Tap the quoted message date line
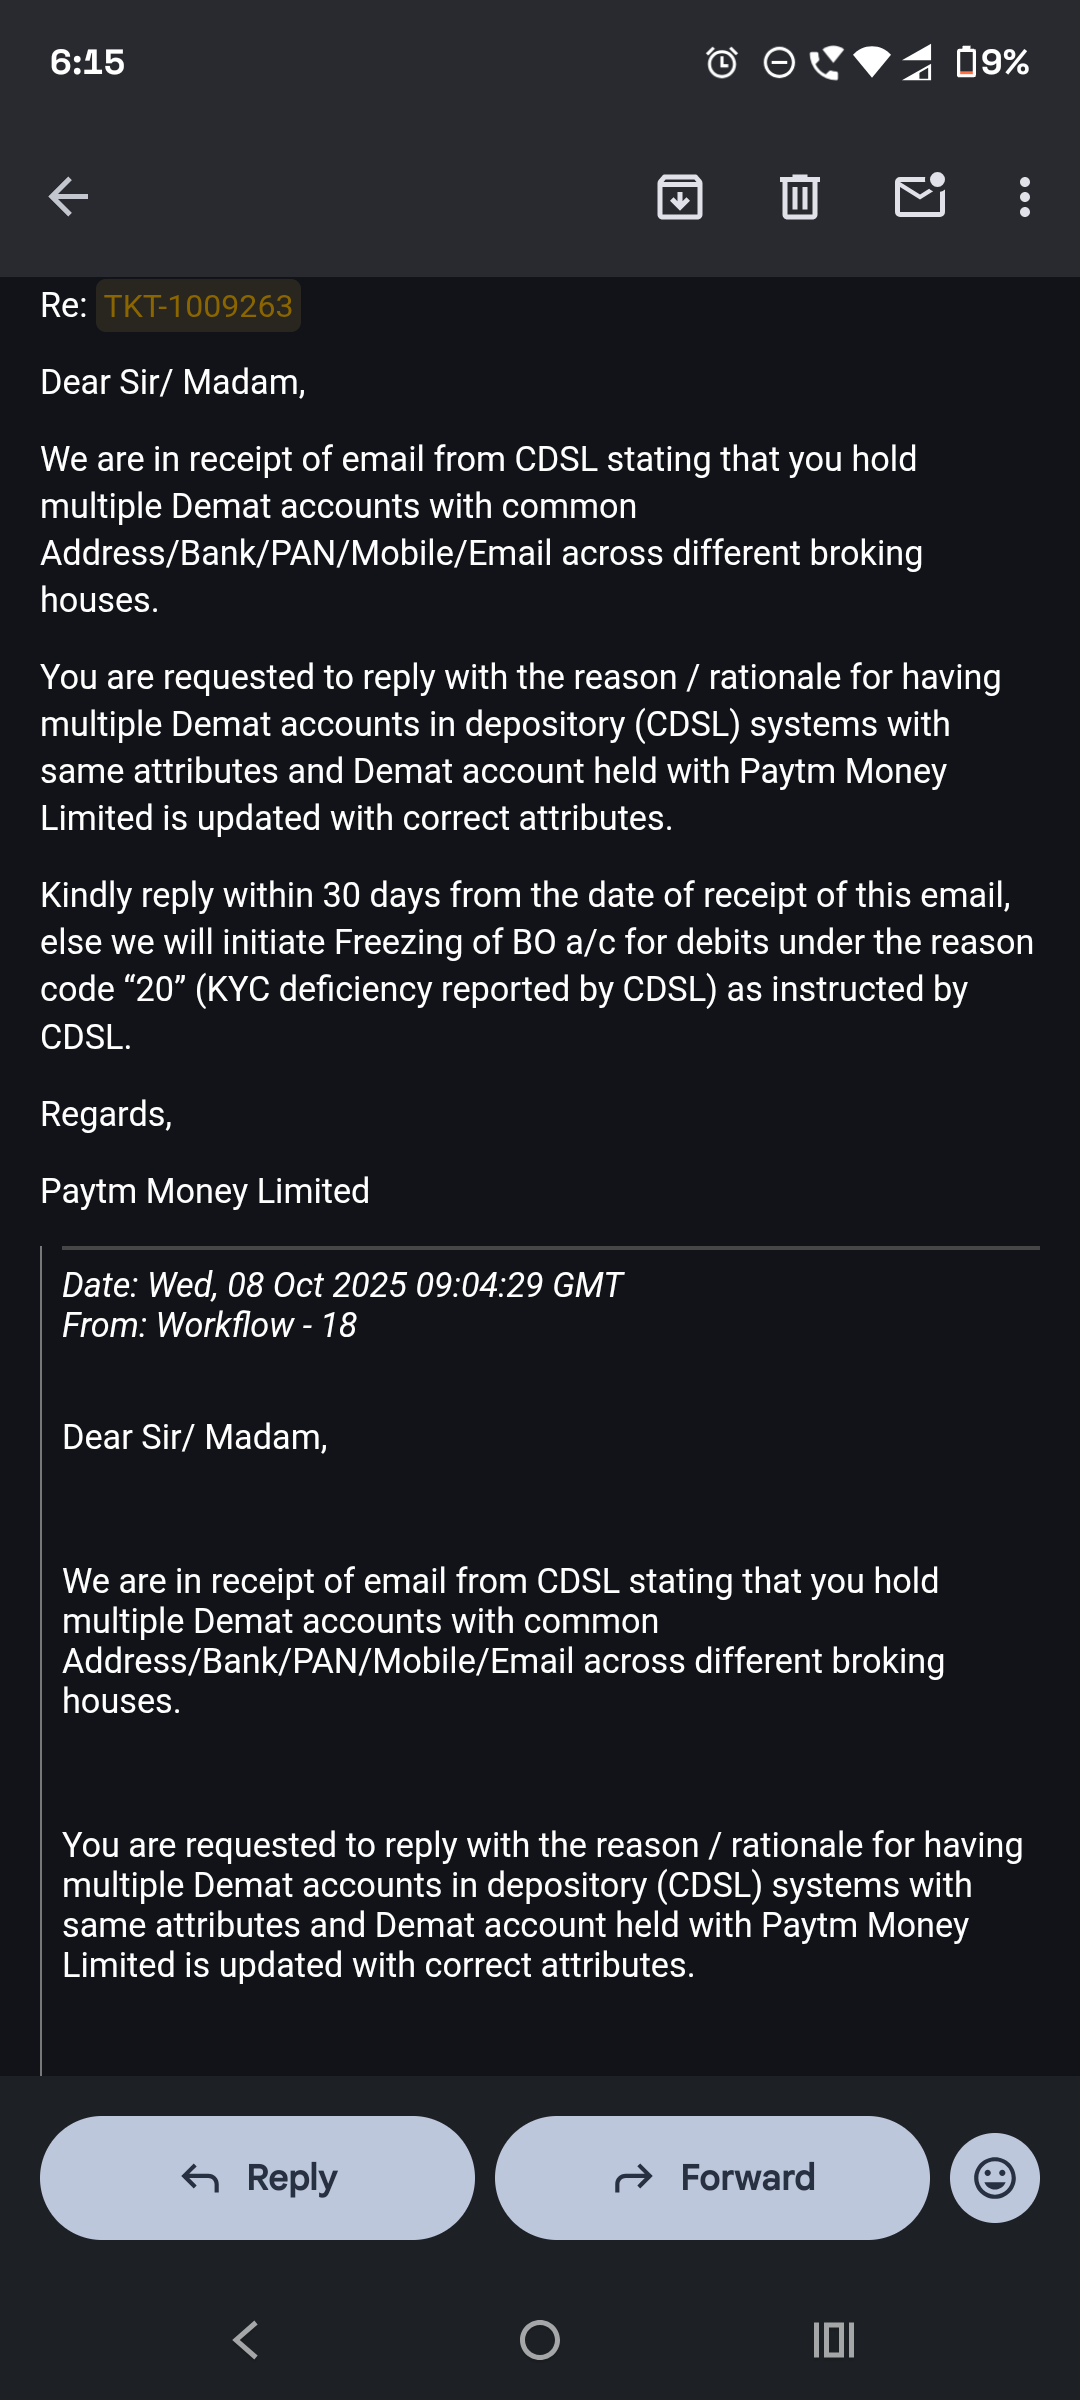1080x2400 pixels. (x=342, y=1285)
